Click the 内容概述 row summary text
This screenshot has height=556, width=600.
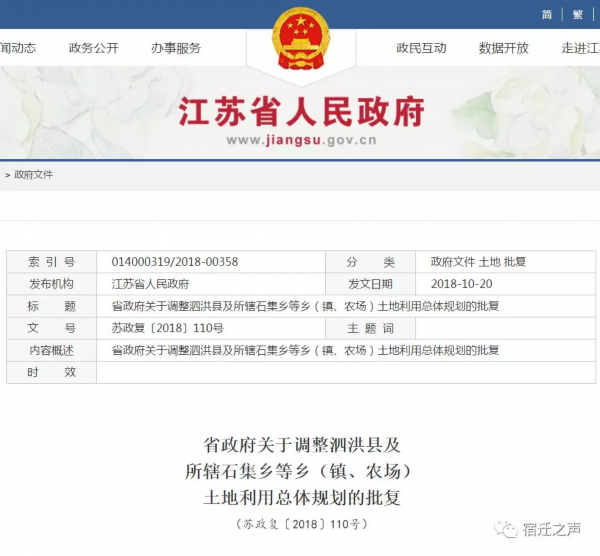tap(305, 350)
